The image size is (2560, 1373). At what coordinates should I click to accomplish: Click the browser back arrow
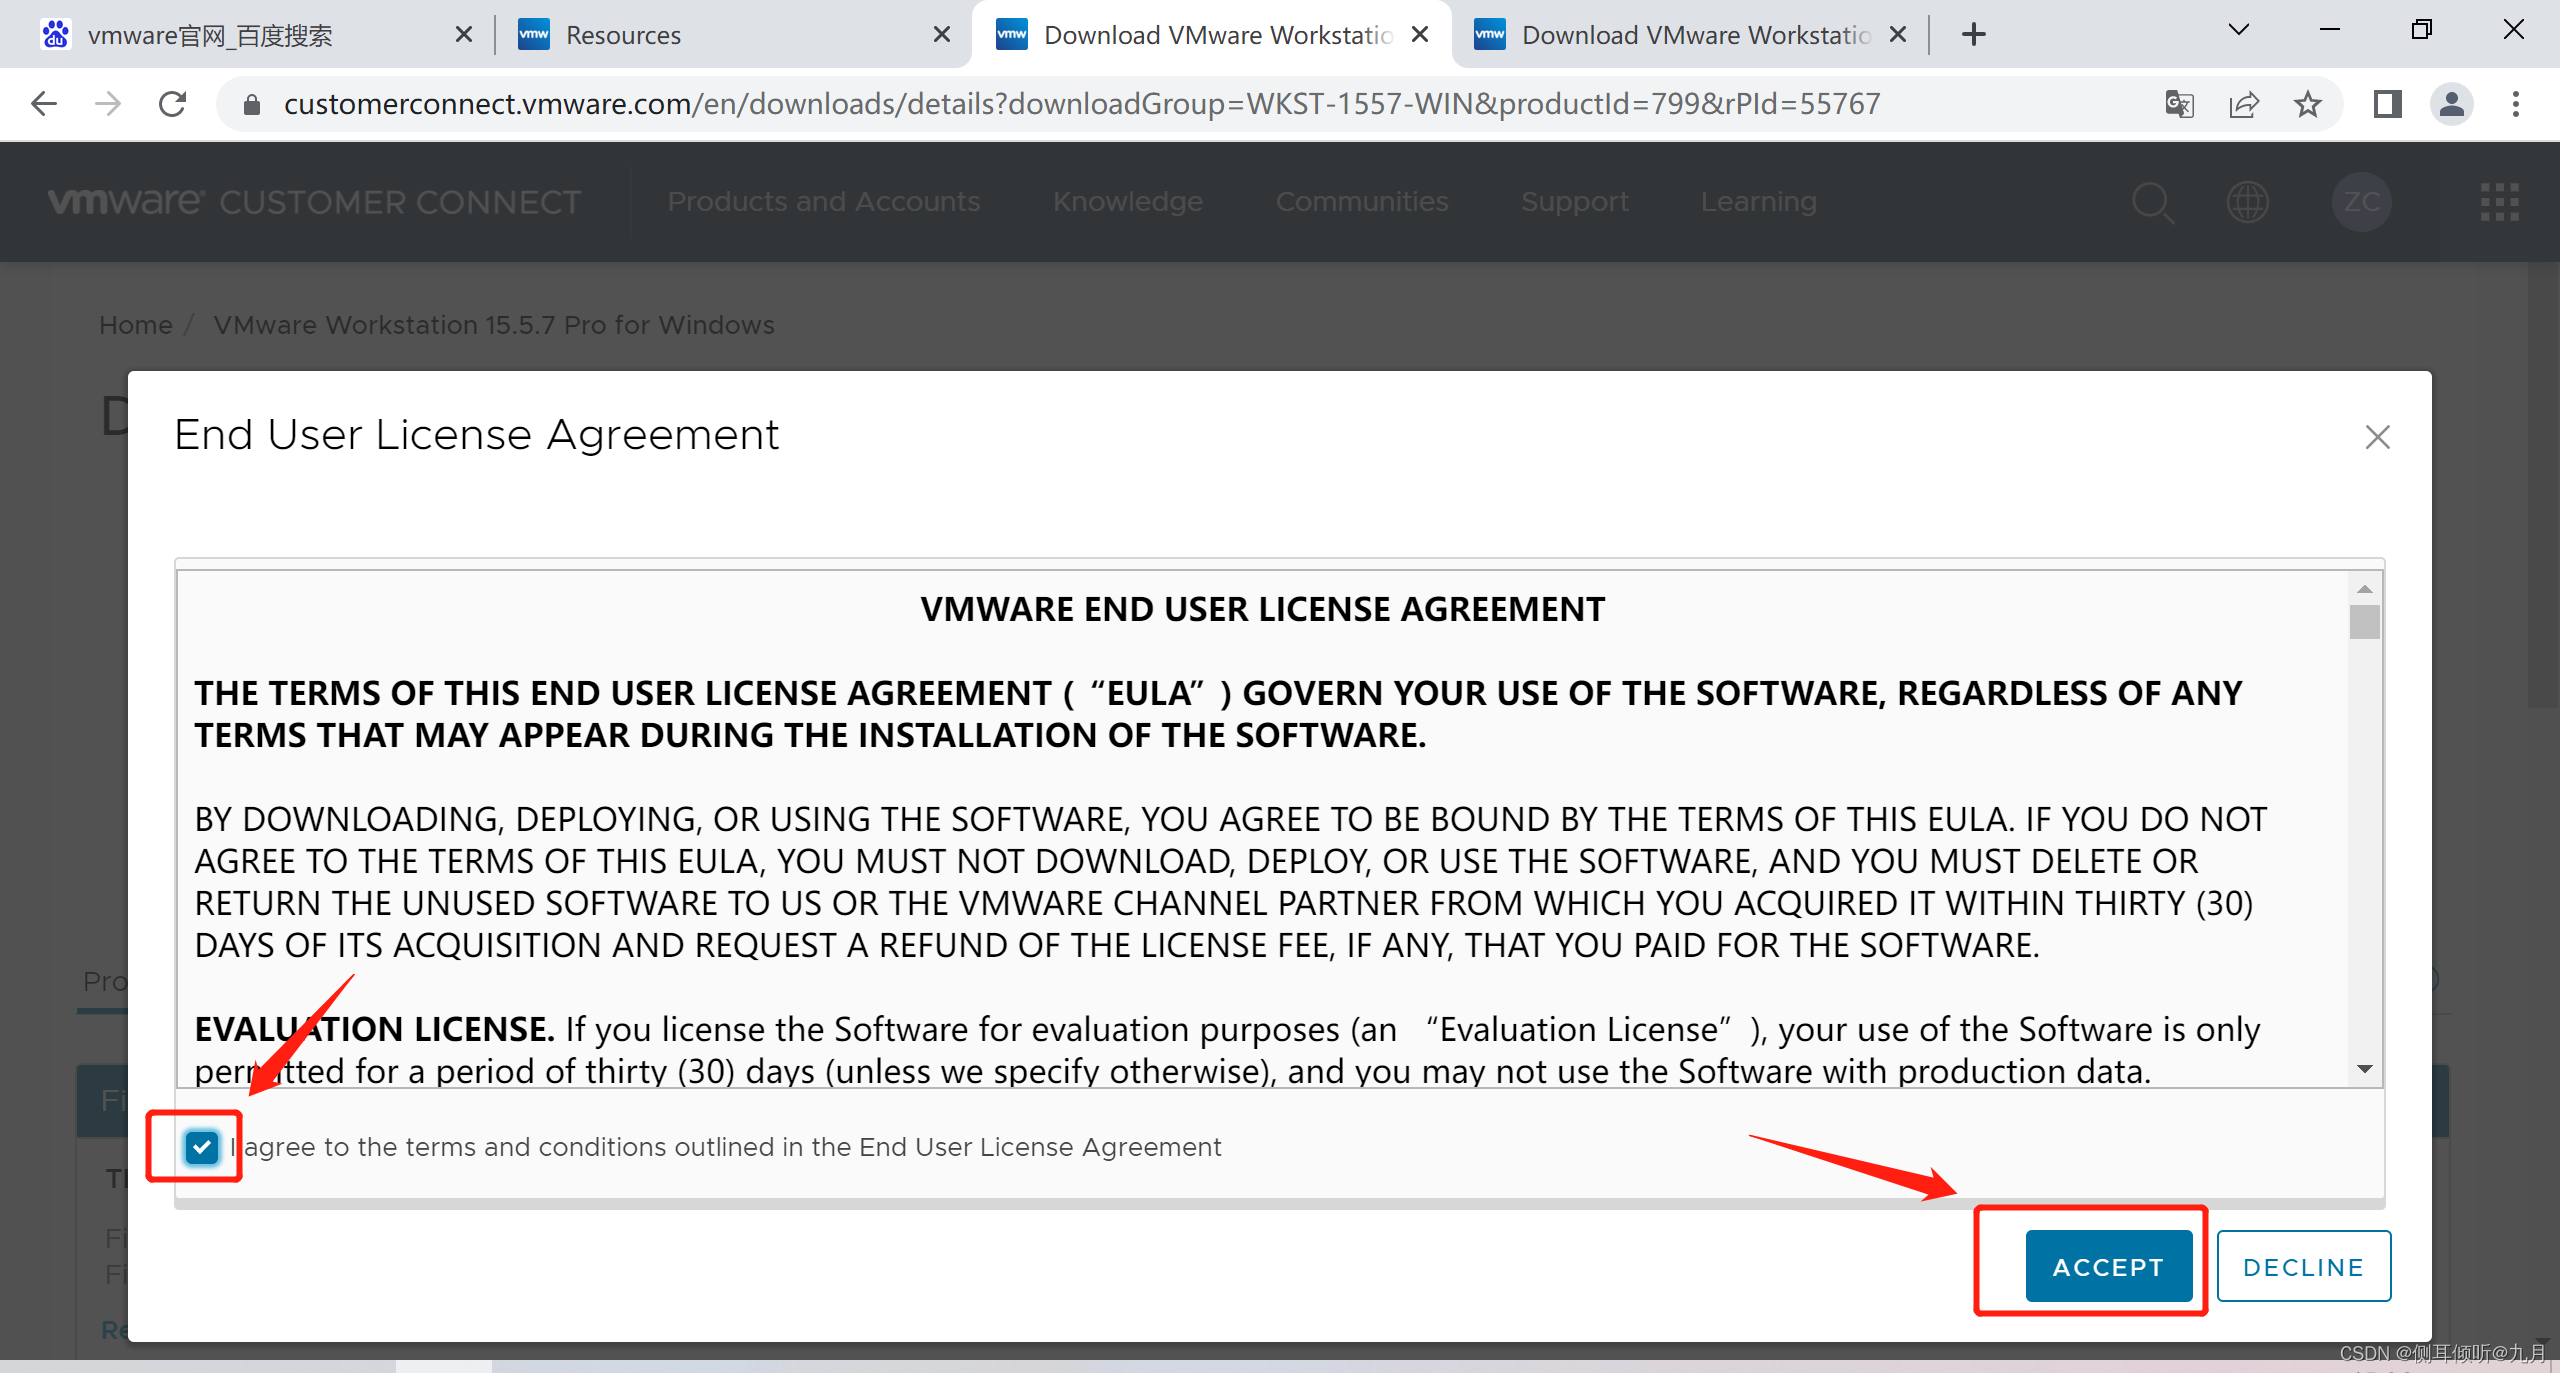click(x=44, y=104)
